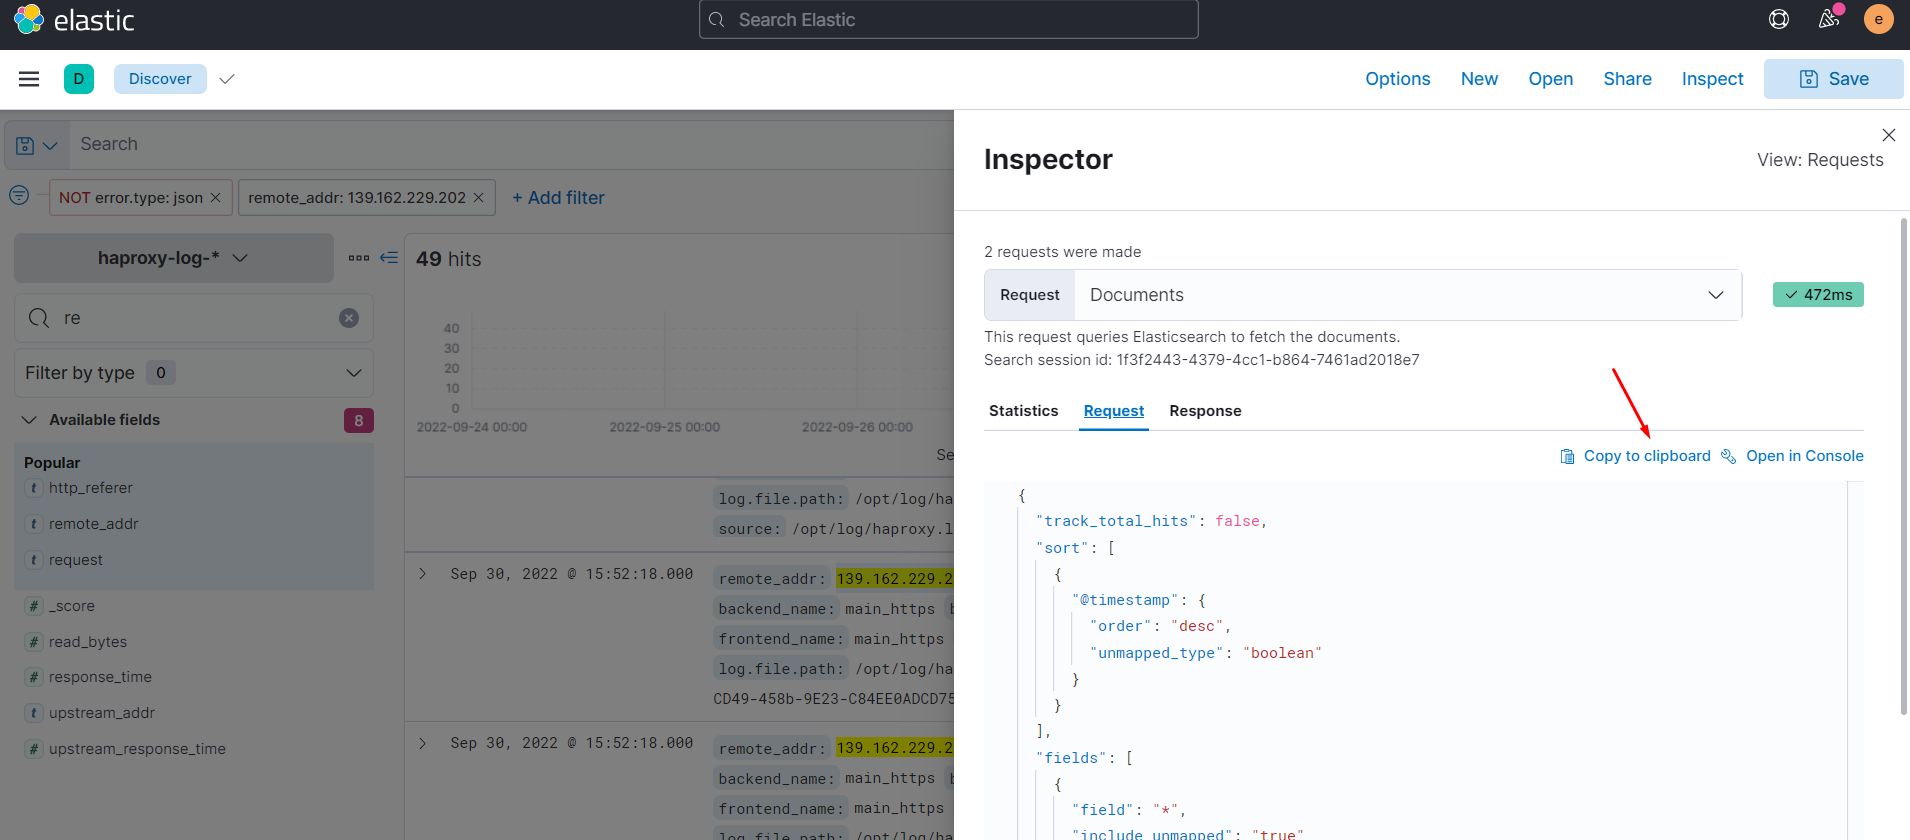Click the text type icon of http_referer
The image size is (1910, 840).
click(x=34, y=488)
